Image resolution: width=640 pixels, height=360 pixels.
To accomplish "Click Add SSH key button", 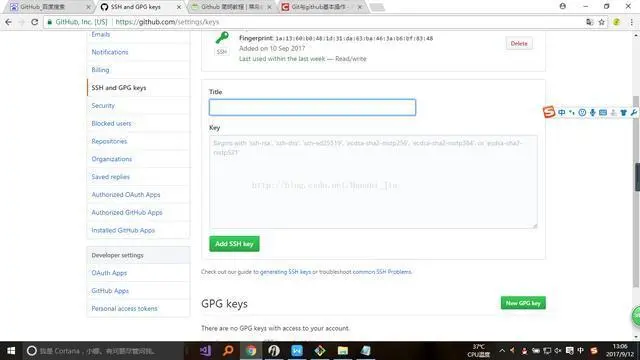I will coord(234,244).
